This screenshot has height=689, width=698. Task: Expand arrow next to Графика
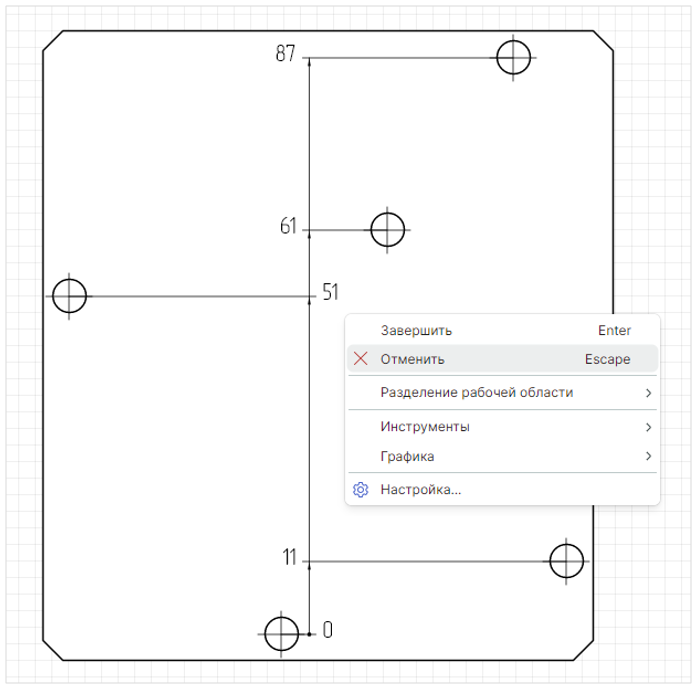pyautogui.click(x=649, y=456)
